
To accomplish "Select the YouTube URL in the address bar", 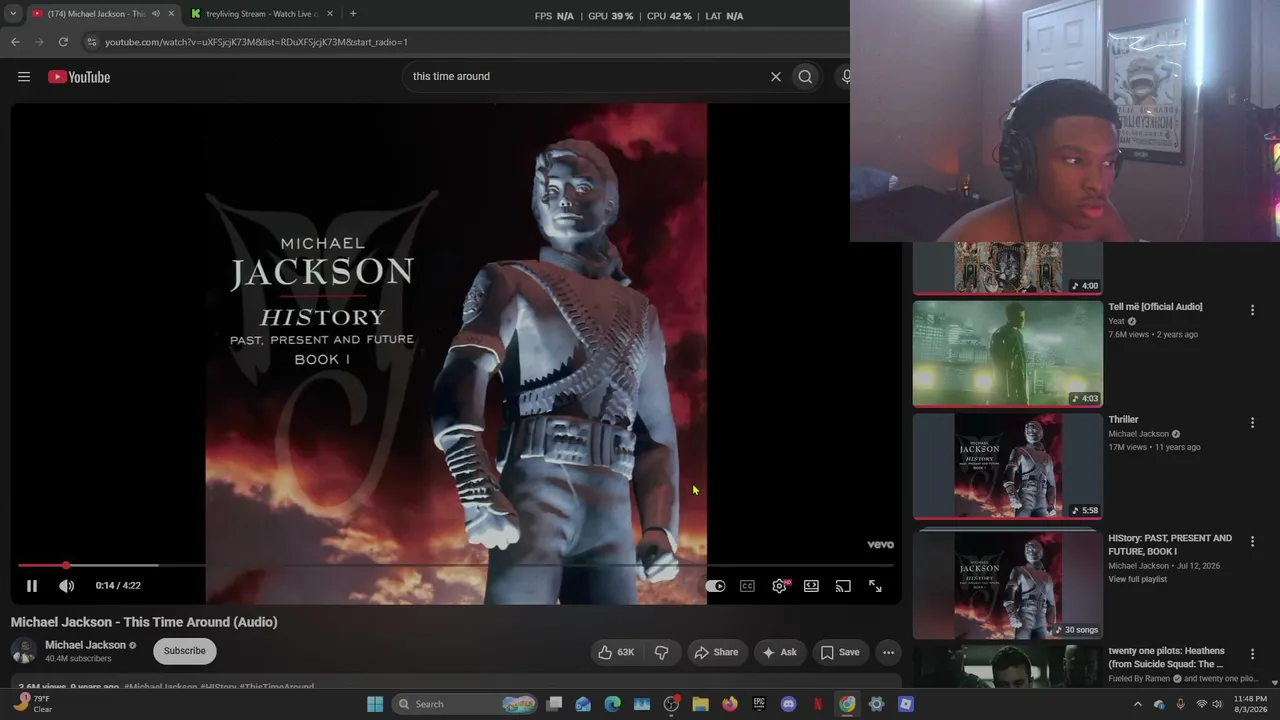I will tap(256, 42).
